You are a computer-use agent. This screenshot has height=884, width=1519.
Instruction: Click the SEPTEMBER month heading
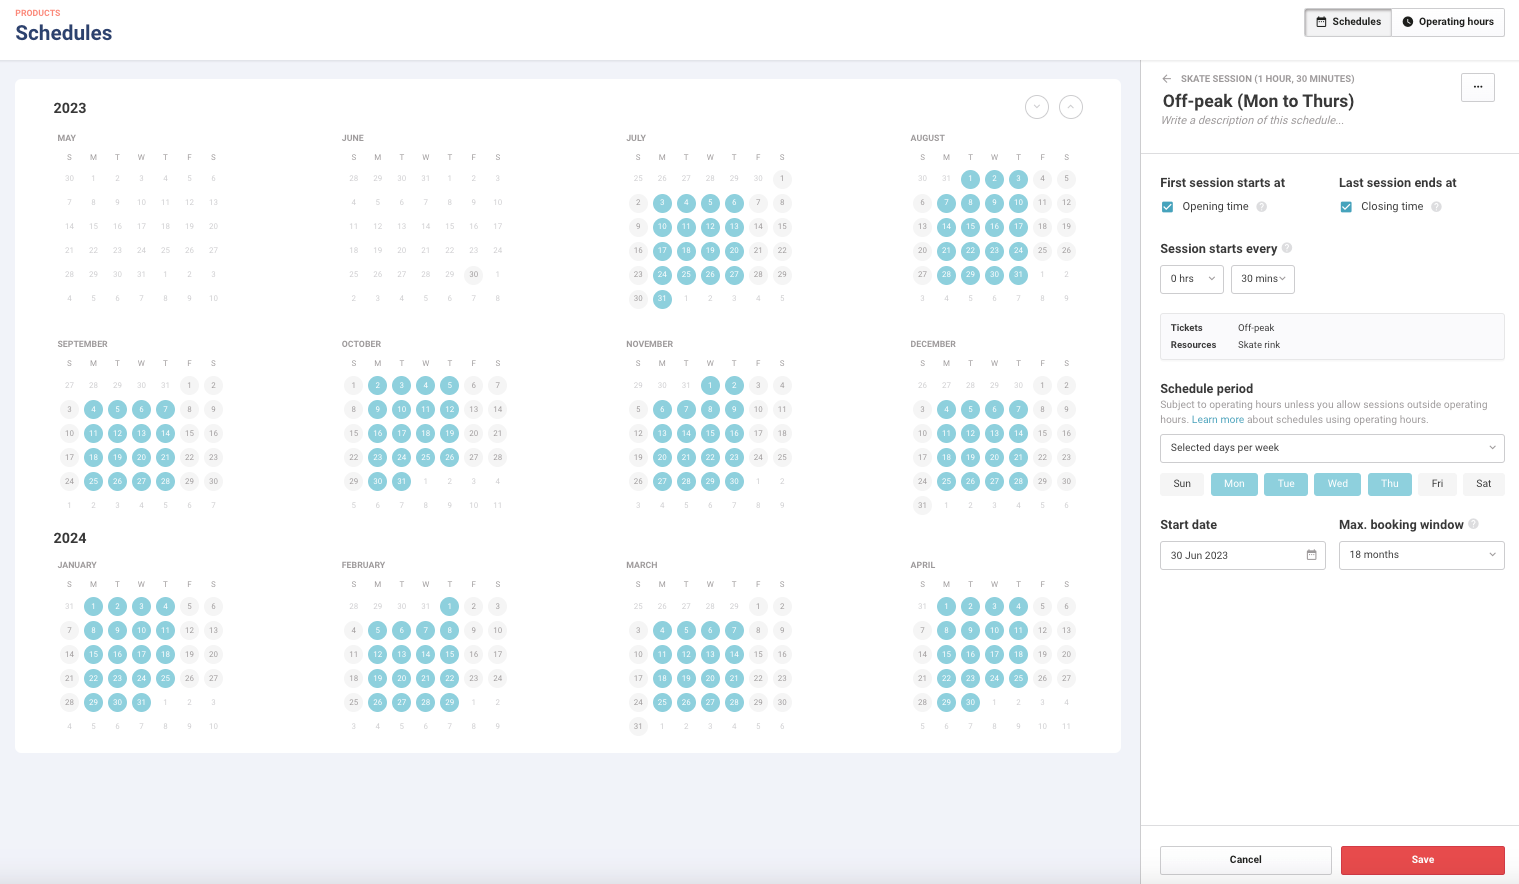pyautogui.click(x=82, y=344)
